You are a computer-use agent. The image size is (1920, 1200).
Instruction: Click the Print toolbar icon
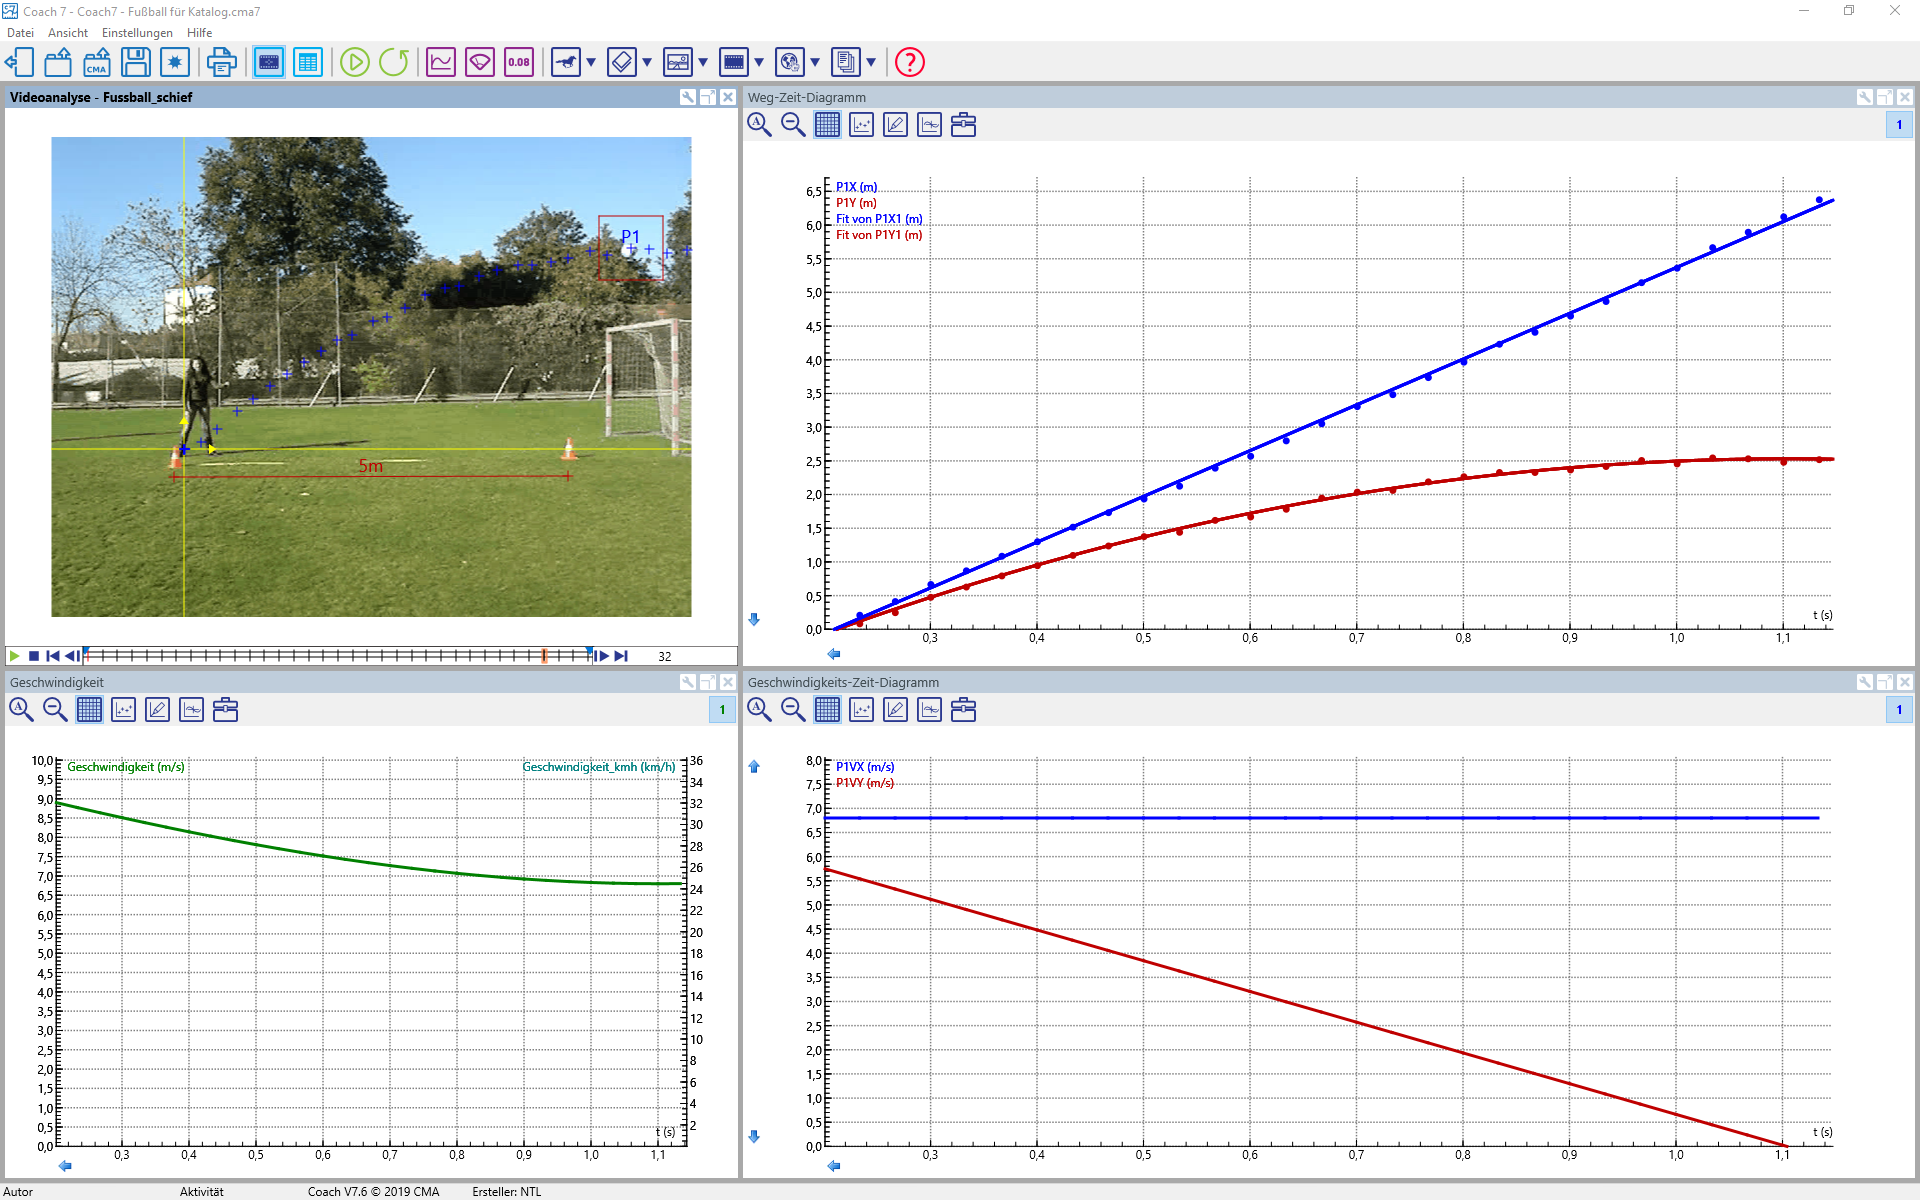tap(221, 62)
